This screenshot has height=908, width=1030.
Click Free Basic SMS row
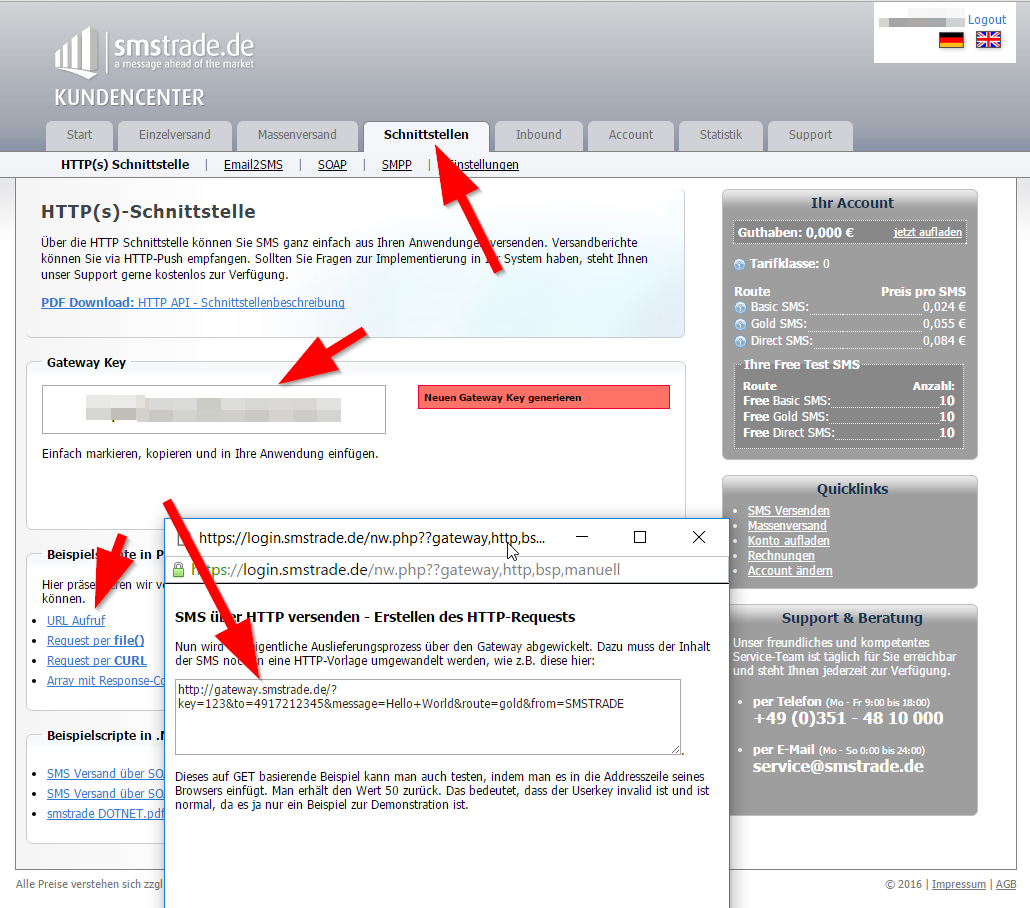pos(849,401)
